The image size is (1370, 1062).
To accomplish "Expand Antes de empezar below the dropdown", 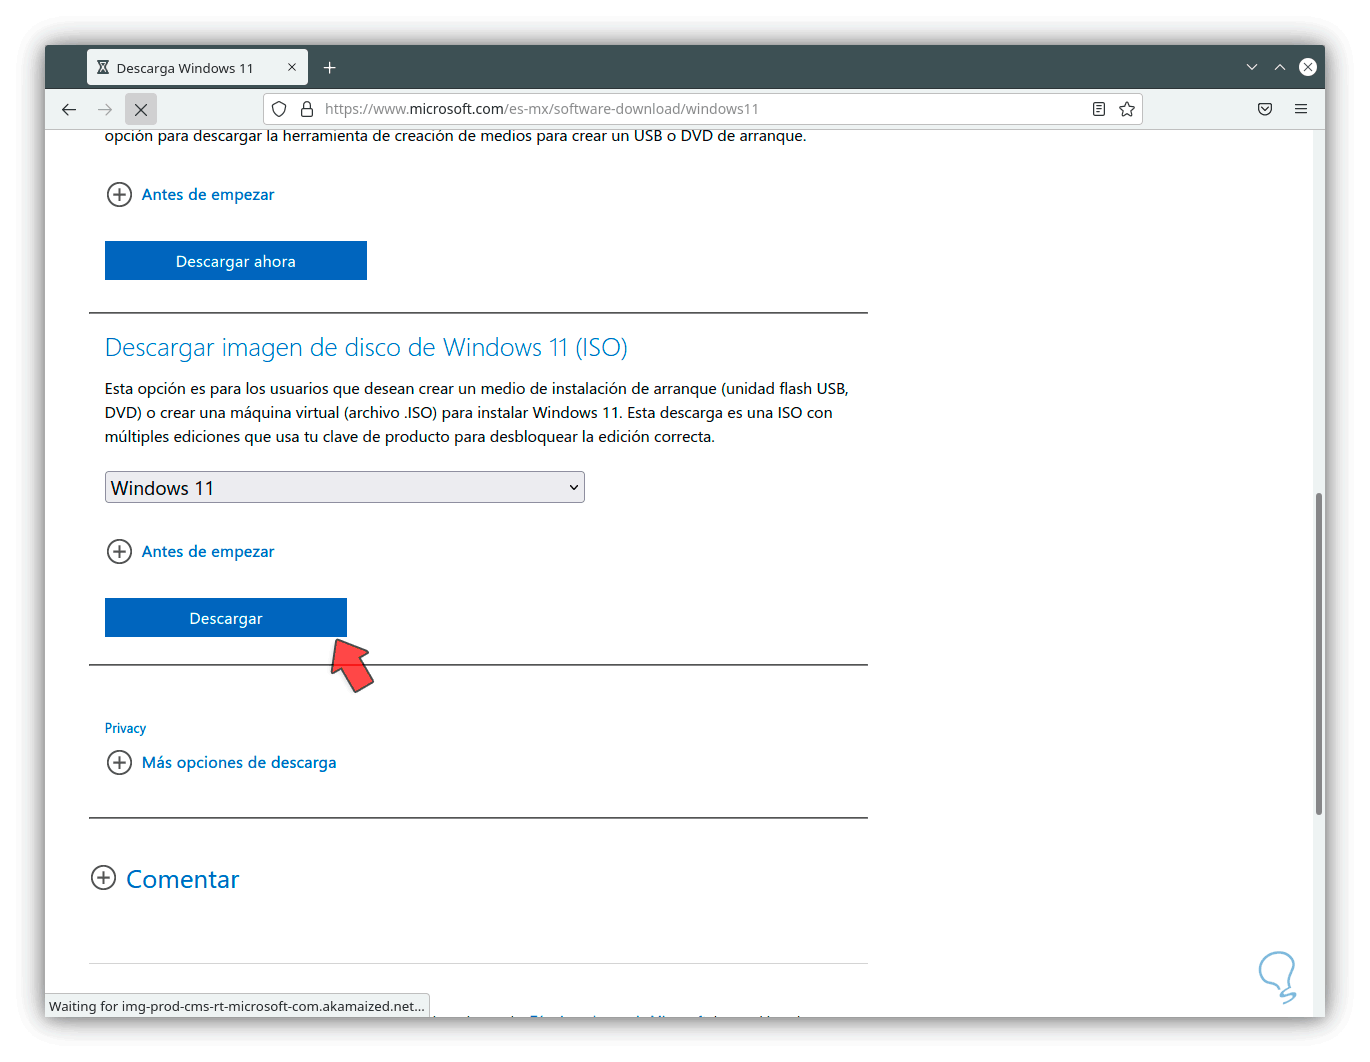I will click(x=190, y=551).
